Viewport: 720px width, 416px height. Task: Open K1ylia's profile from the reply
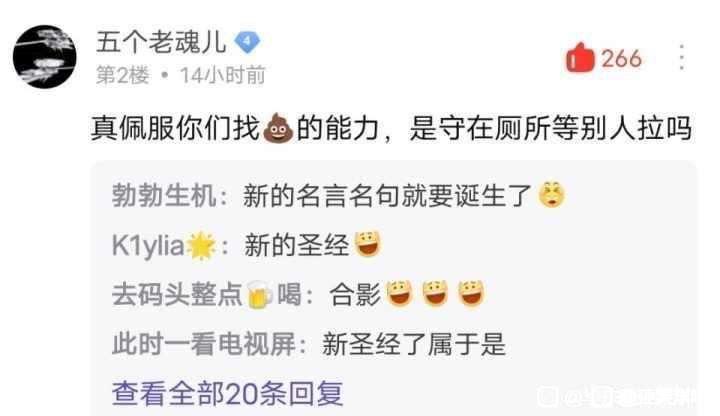click(x=148, y=245)
